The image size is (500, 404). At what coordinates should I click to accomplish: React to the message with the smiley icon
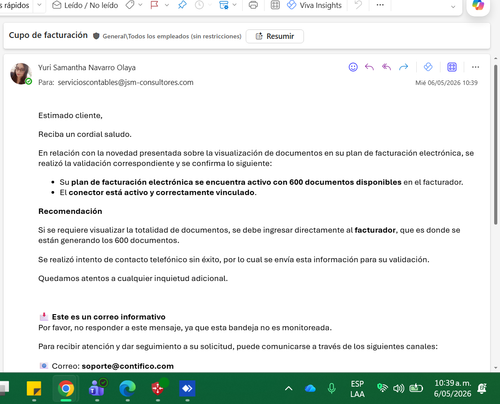pos(353,67)
